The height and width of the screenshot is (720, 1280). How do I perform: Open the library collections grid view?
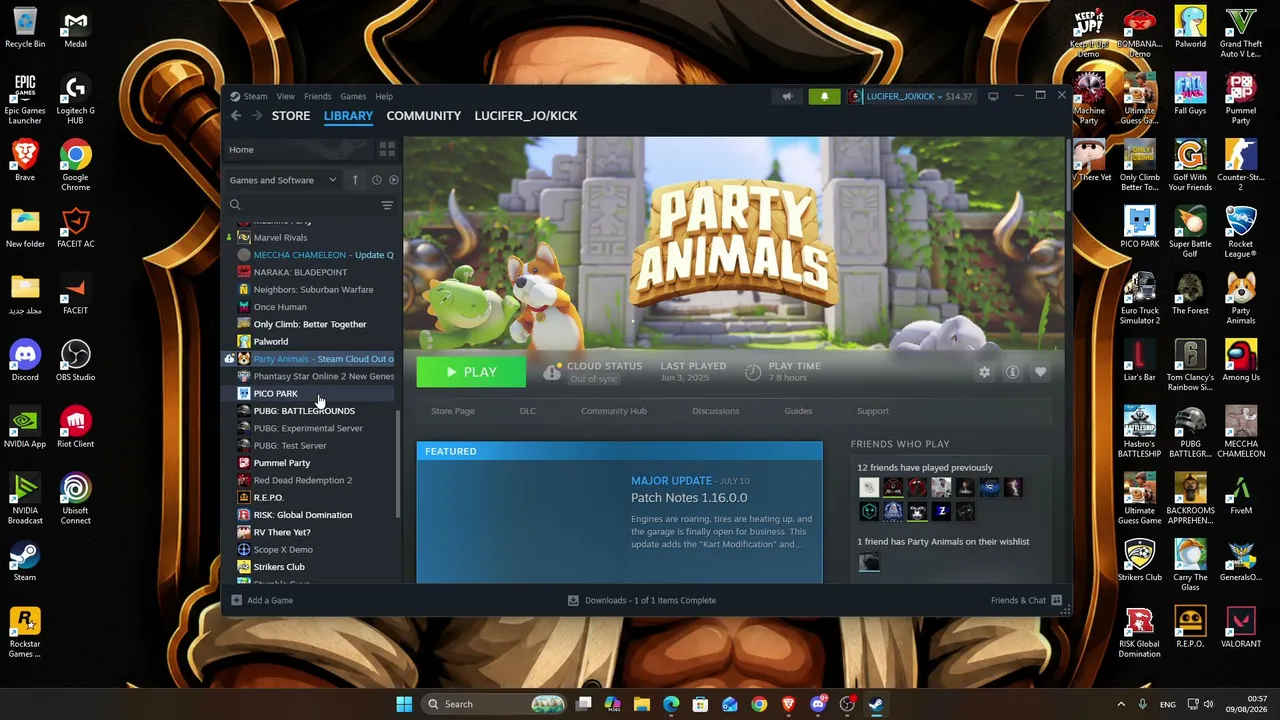pyautogui.click(x=387, y=149)
